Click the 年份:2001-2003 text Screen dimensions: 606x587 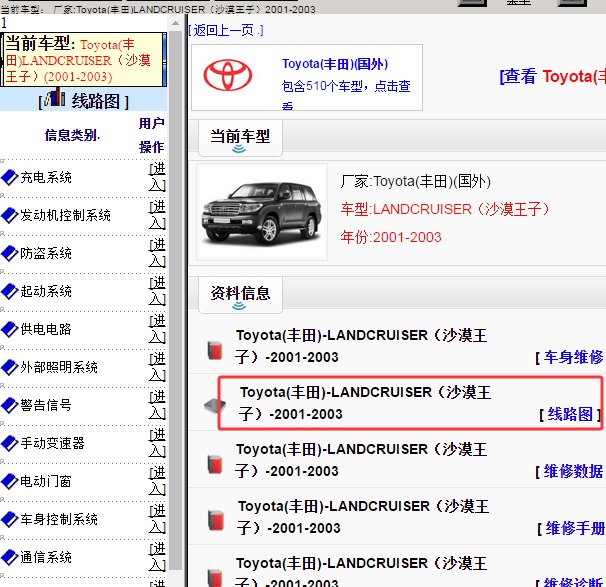click(391, 237)
